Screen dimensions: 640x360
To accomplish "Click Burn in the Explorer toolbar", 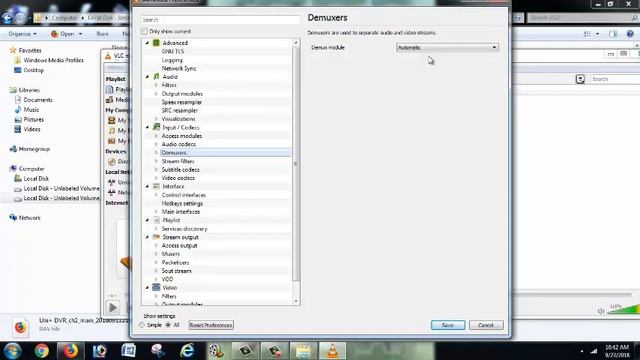I will pyautogui.click(x=102, y=34).
